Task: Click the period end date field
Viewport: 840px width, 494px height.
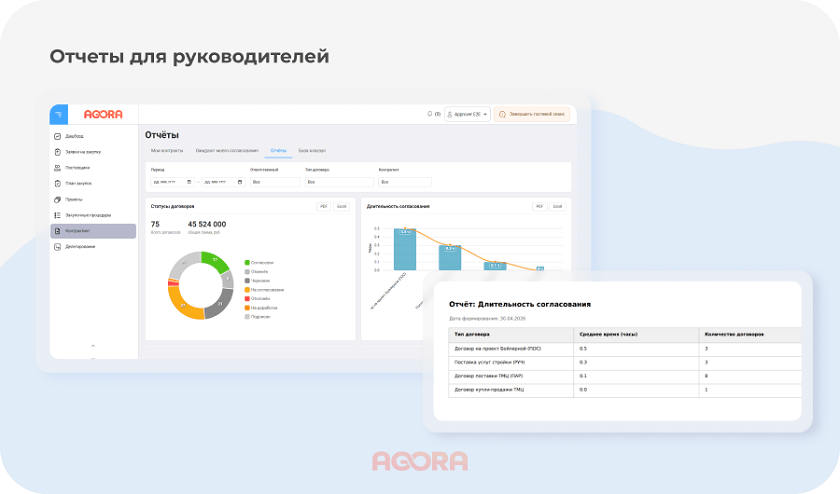Action: click(223, 182)
